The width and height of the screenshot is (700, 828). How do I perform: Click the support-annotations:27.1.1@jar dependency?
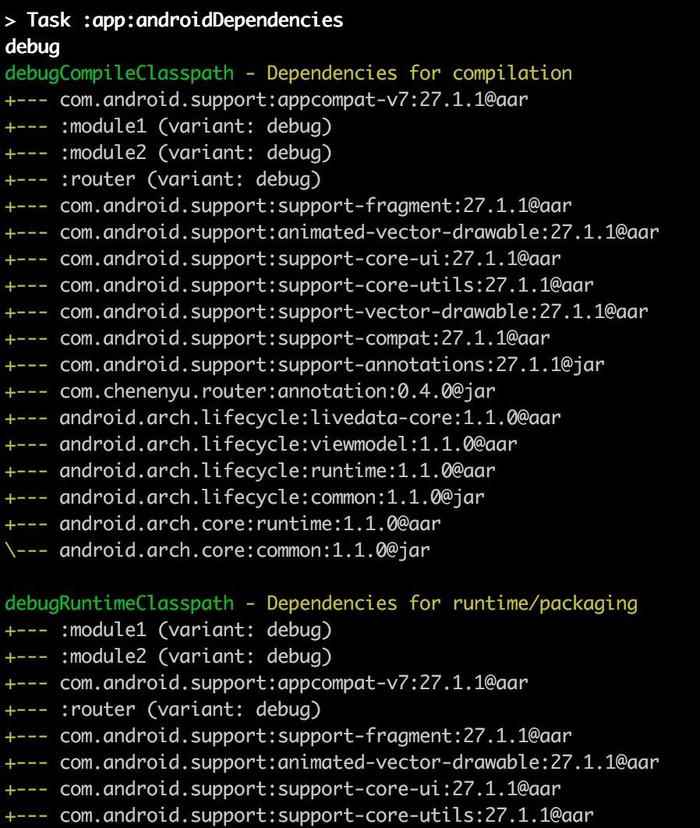332,365
